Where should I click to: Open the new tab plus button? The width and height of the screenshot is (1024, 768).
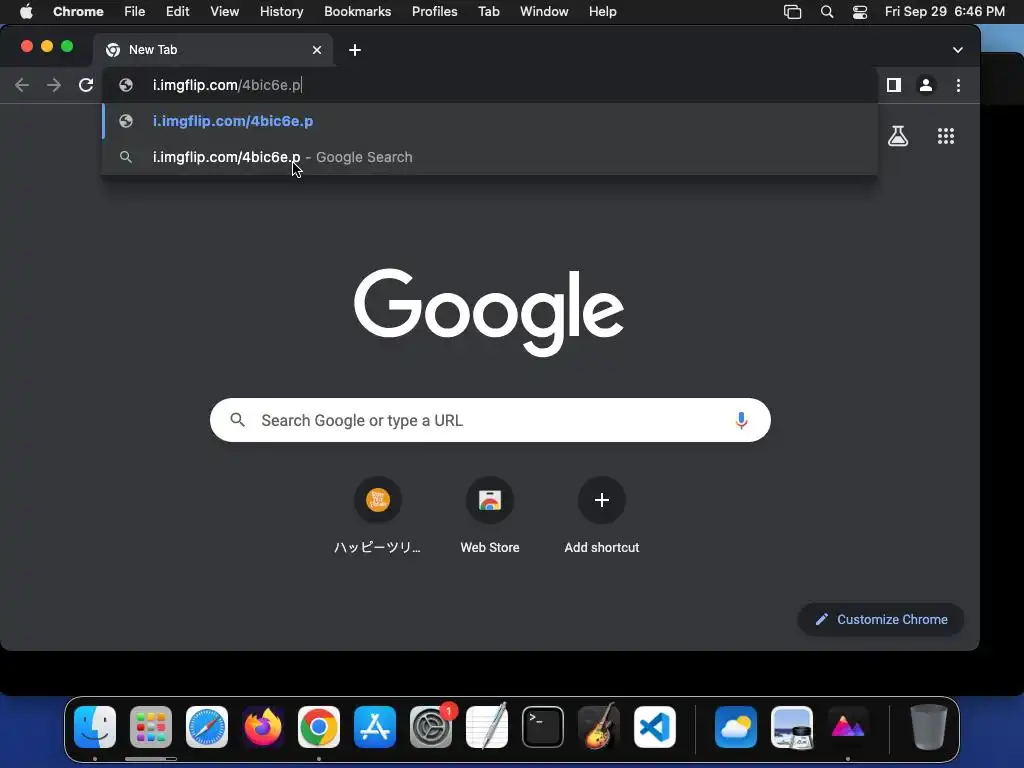pyautogui.click(x=355, y=50)
